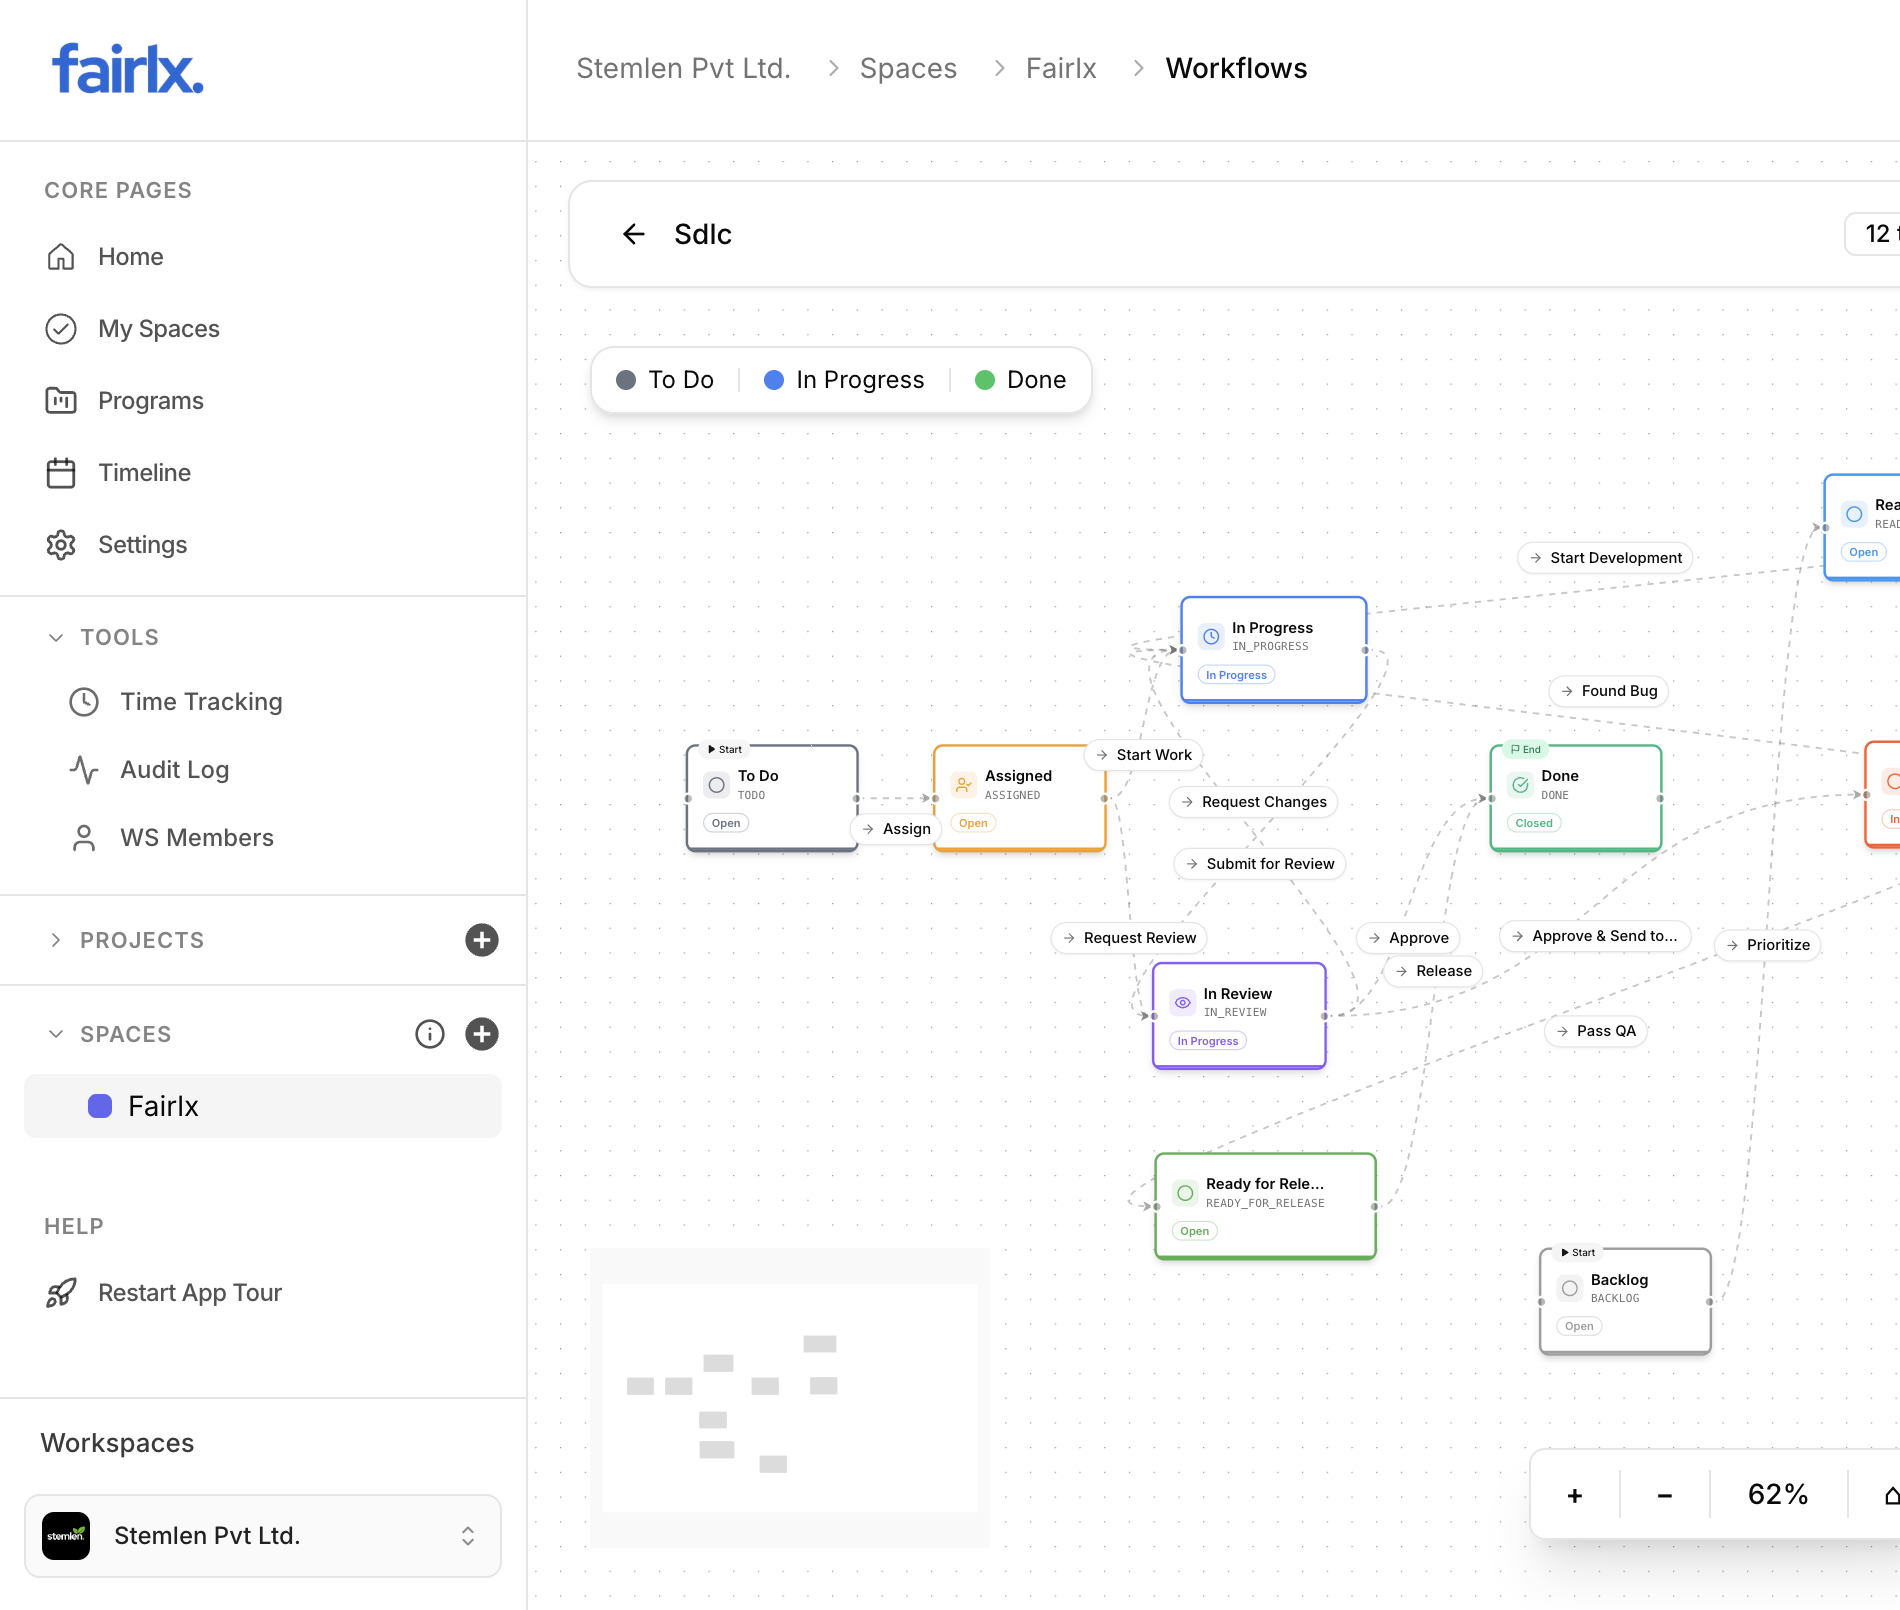Screen dimensions: 1900x1610
Task: Click the Settings gear icon
Action: (61, 545)
